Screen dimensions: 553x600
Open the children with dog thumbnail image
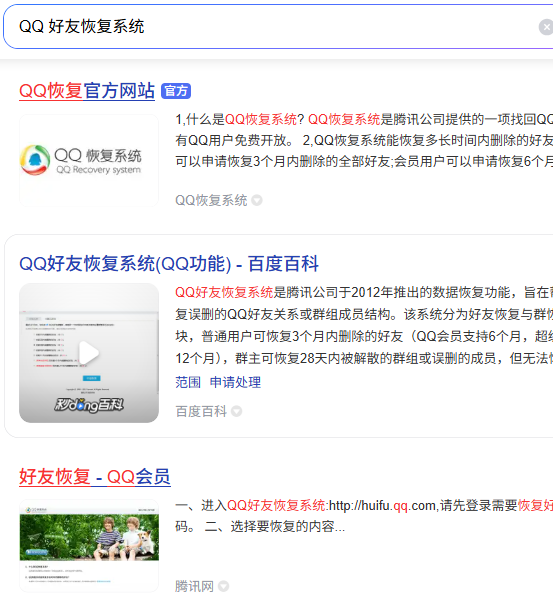tap(89, 546)
